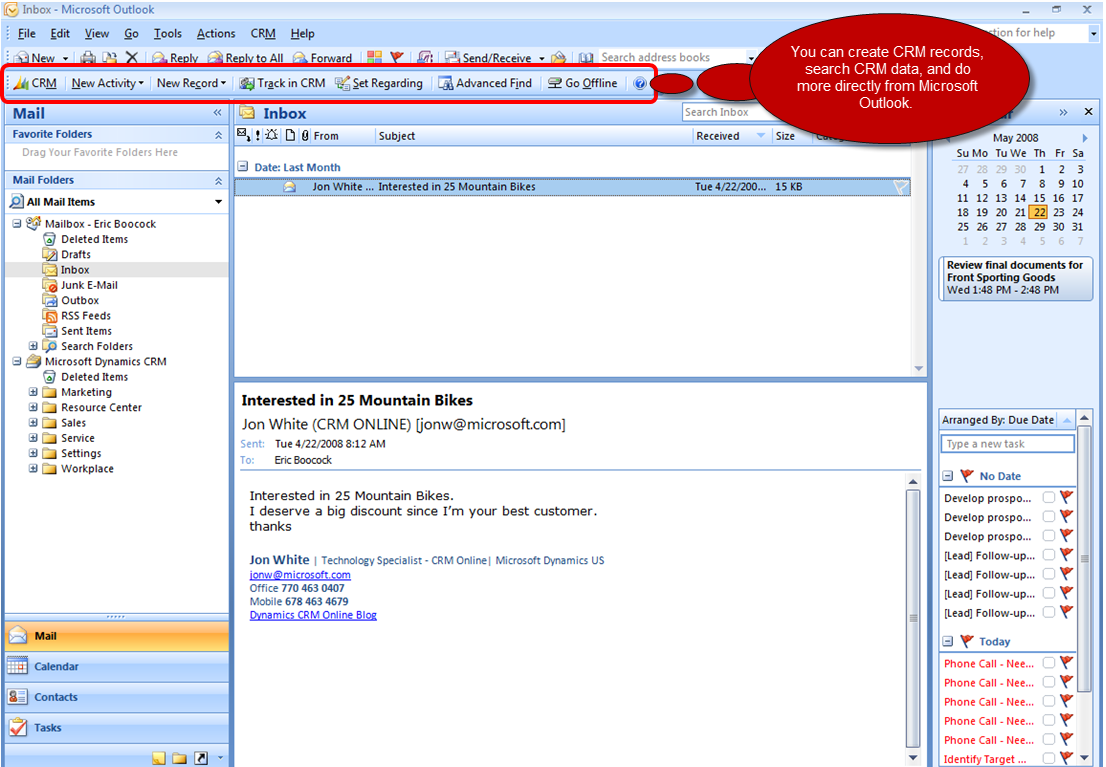Viewport: 1106px width, 767px height.
Task: Open the Shortcuts icon in the navigation footer
Action: coord(201,758)
